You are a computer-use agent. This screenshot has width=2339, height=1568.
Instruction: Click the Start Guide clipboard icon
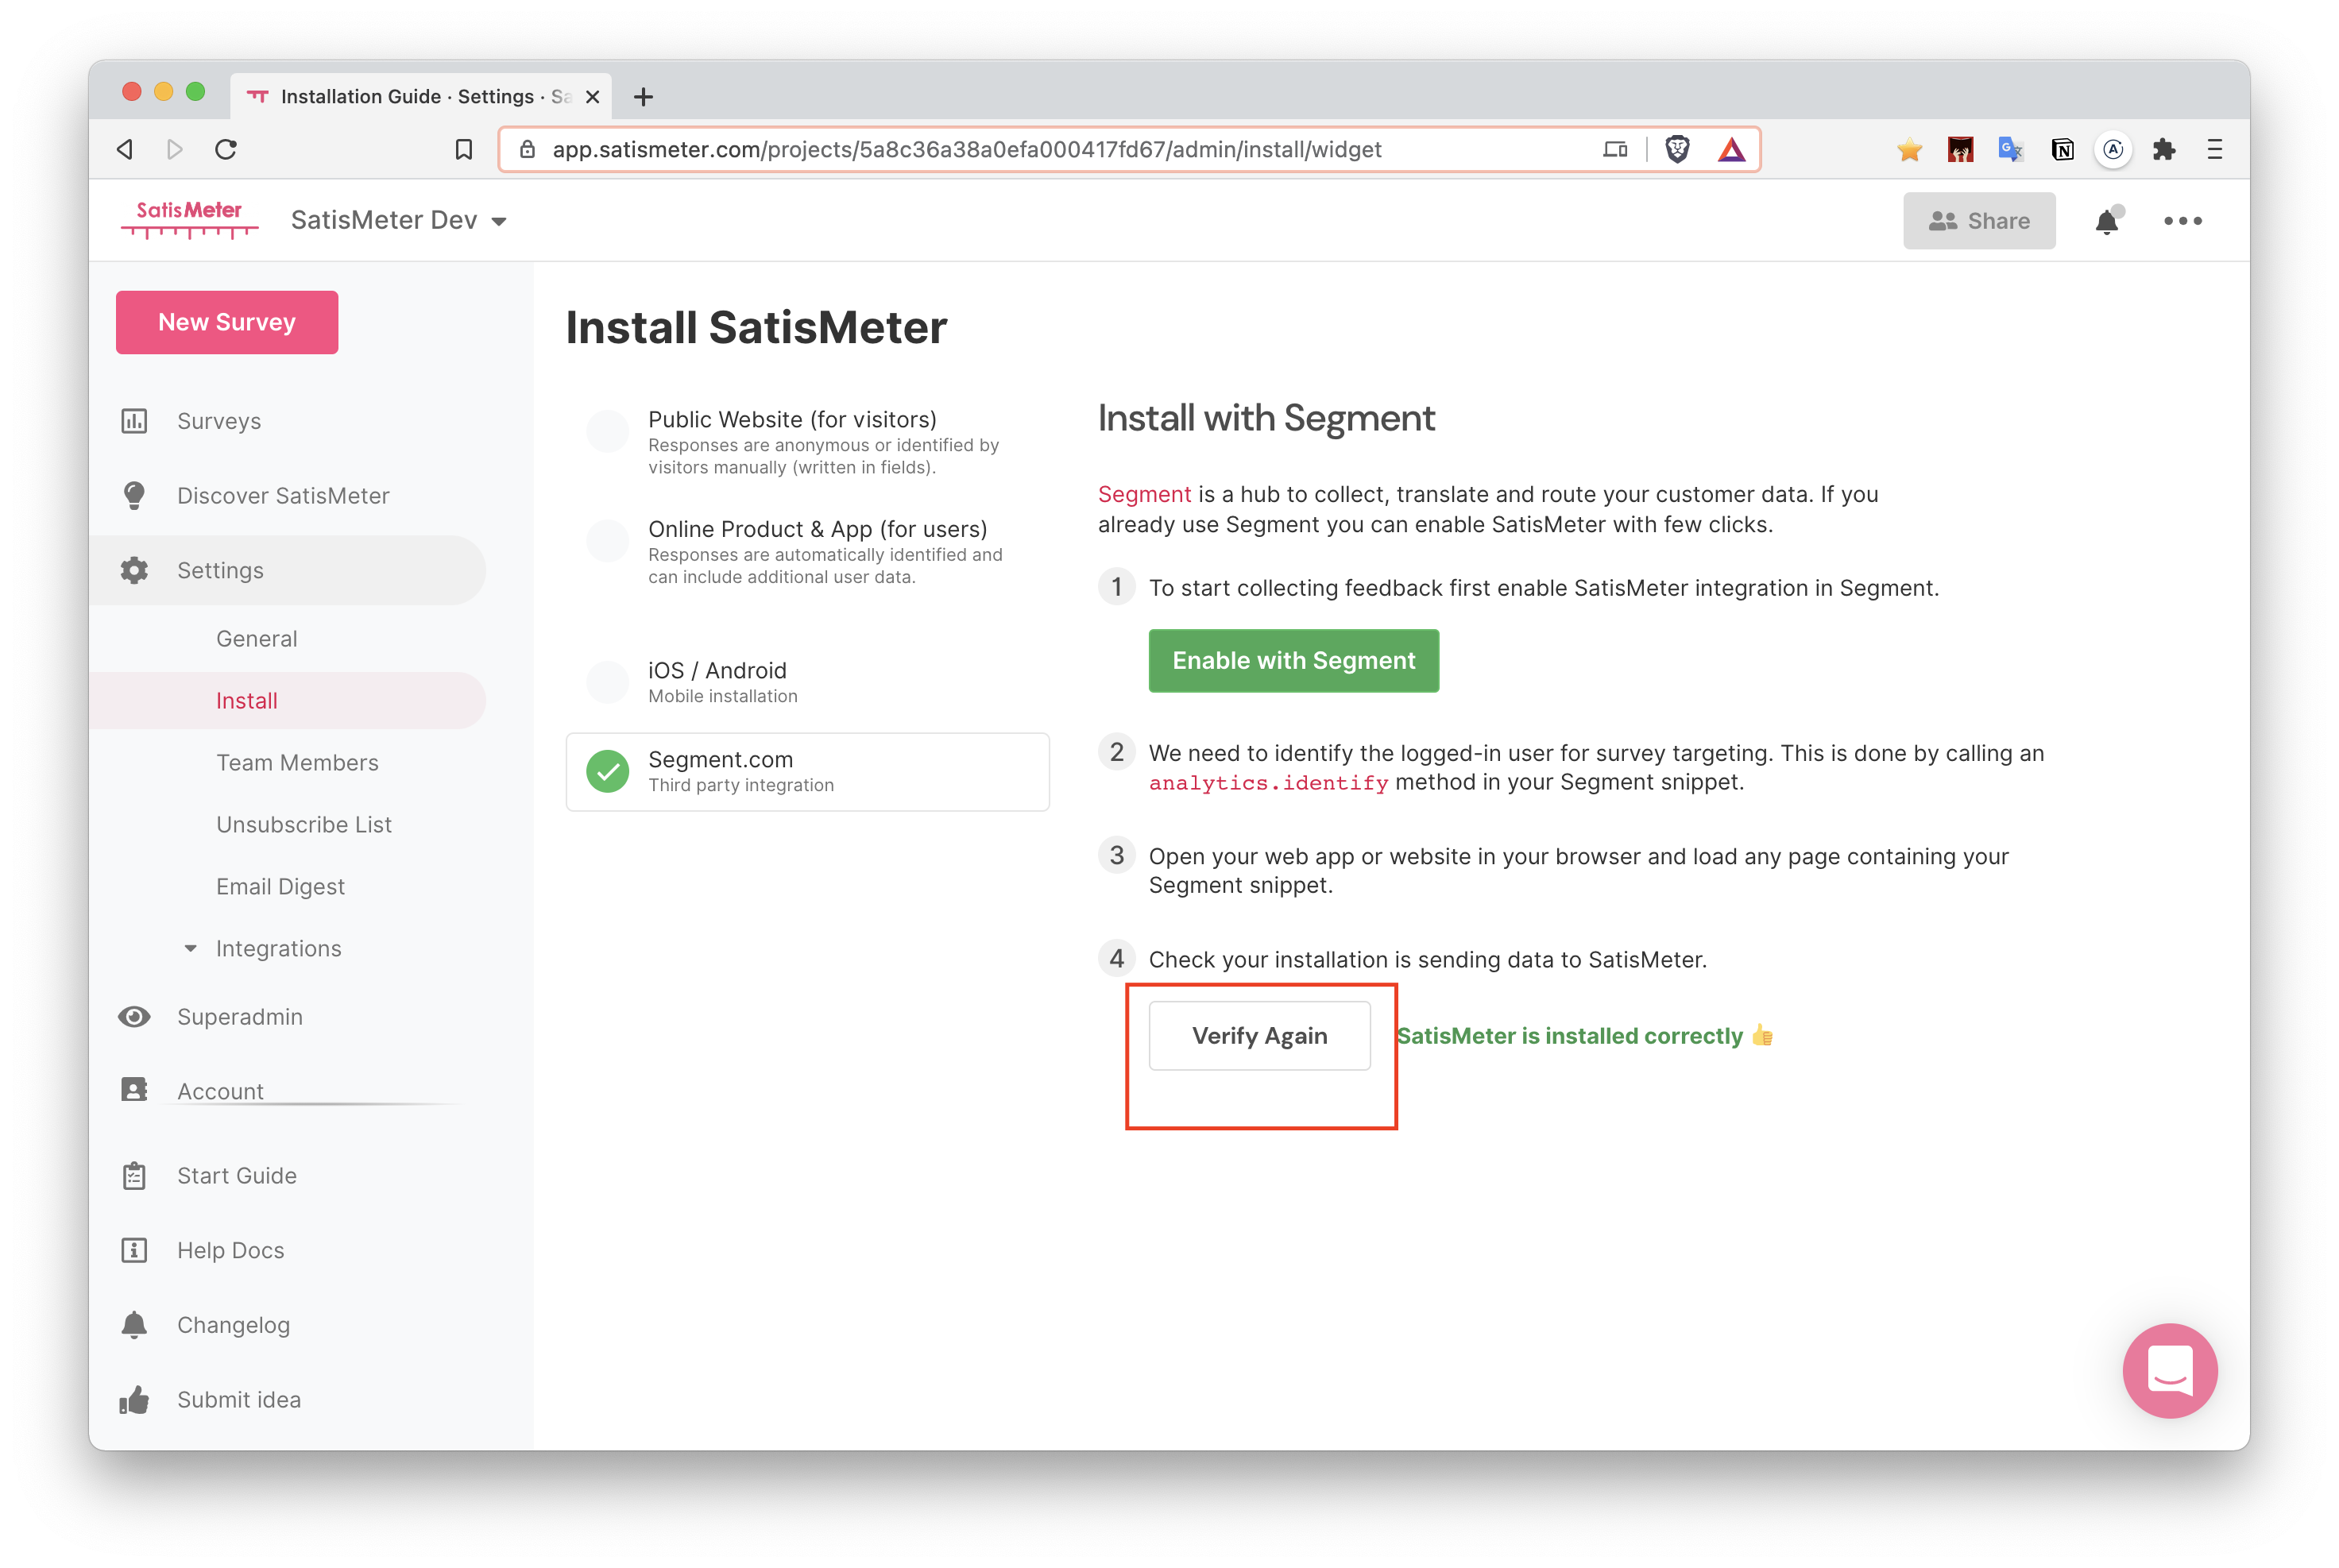[134, 1175]
